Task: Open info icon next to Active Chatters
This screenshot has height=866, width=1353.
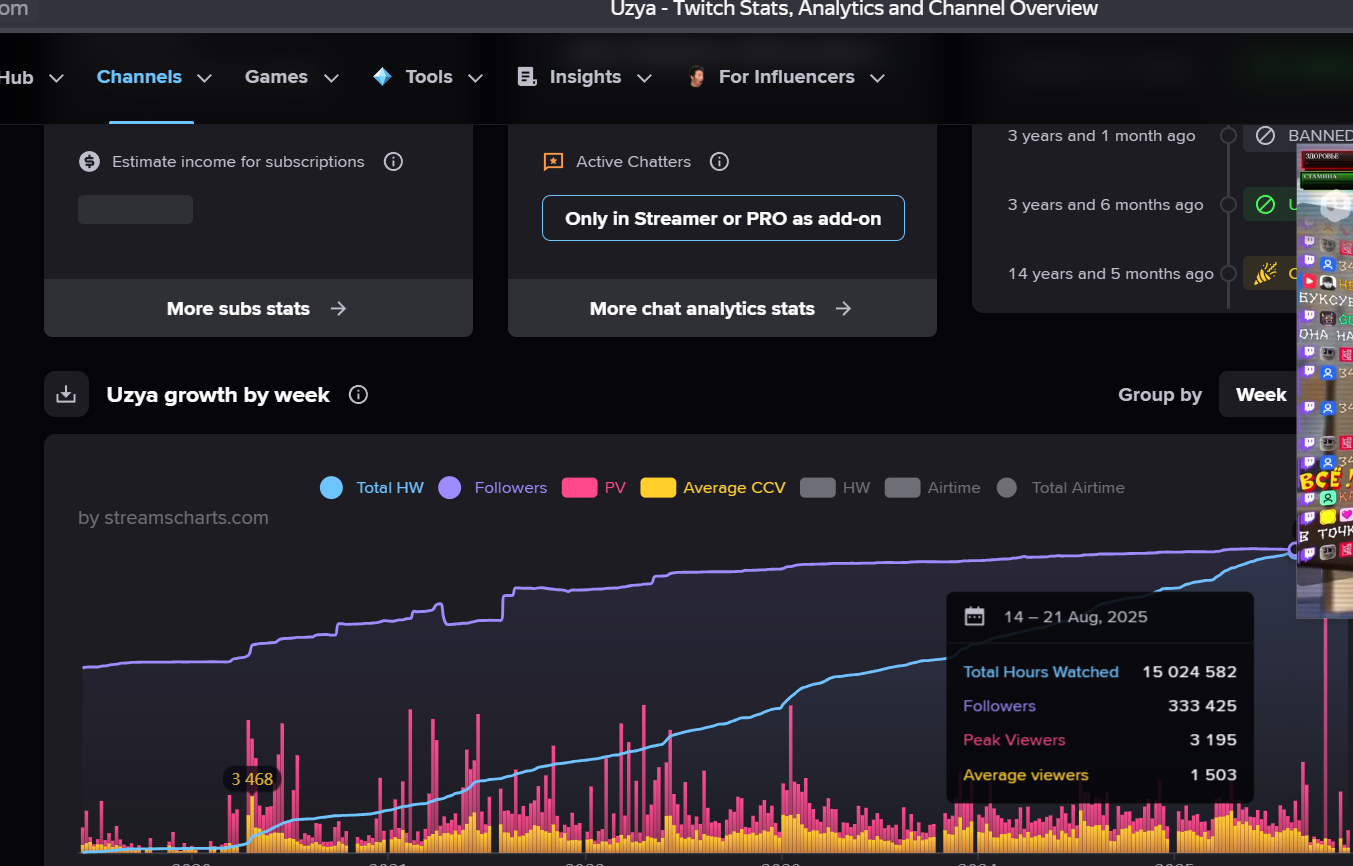Action: [x=719, y=161]
